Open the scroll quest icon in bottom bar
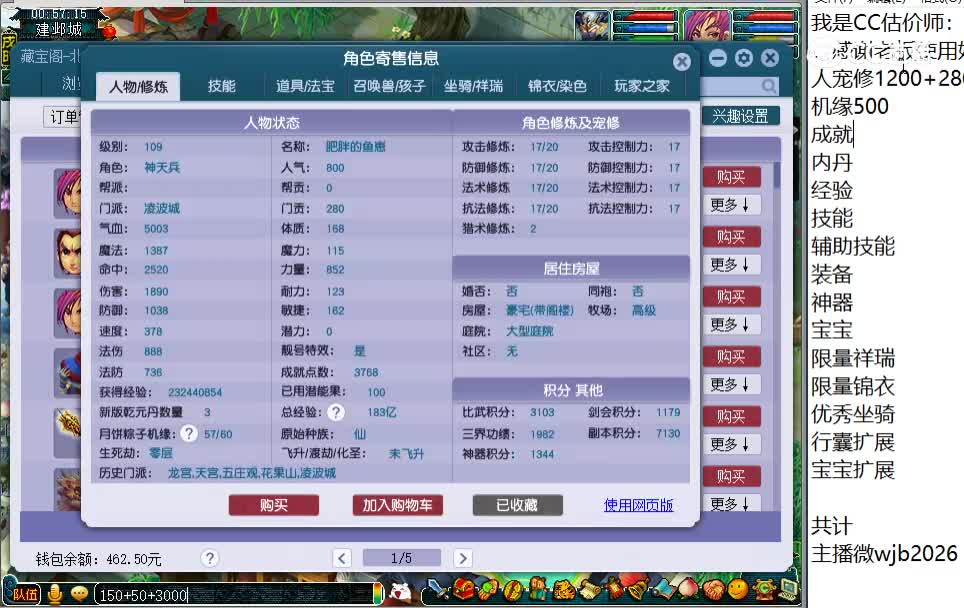The width and height of the screenshot is (964, 608). click(589, 591)
